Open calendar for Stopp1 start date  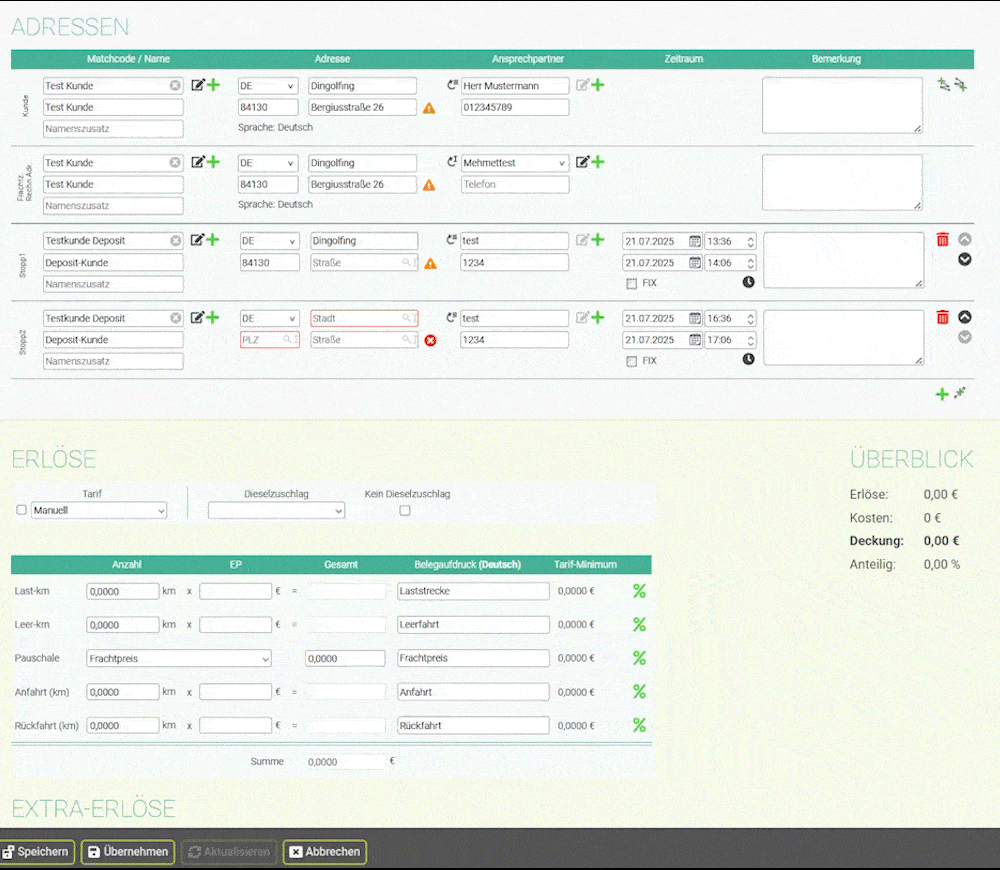[x=695, y=241]
